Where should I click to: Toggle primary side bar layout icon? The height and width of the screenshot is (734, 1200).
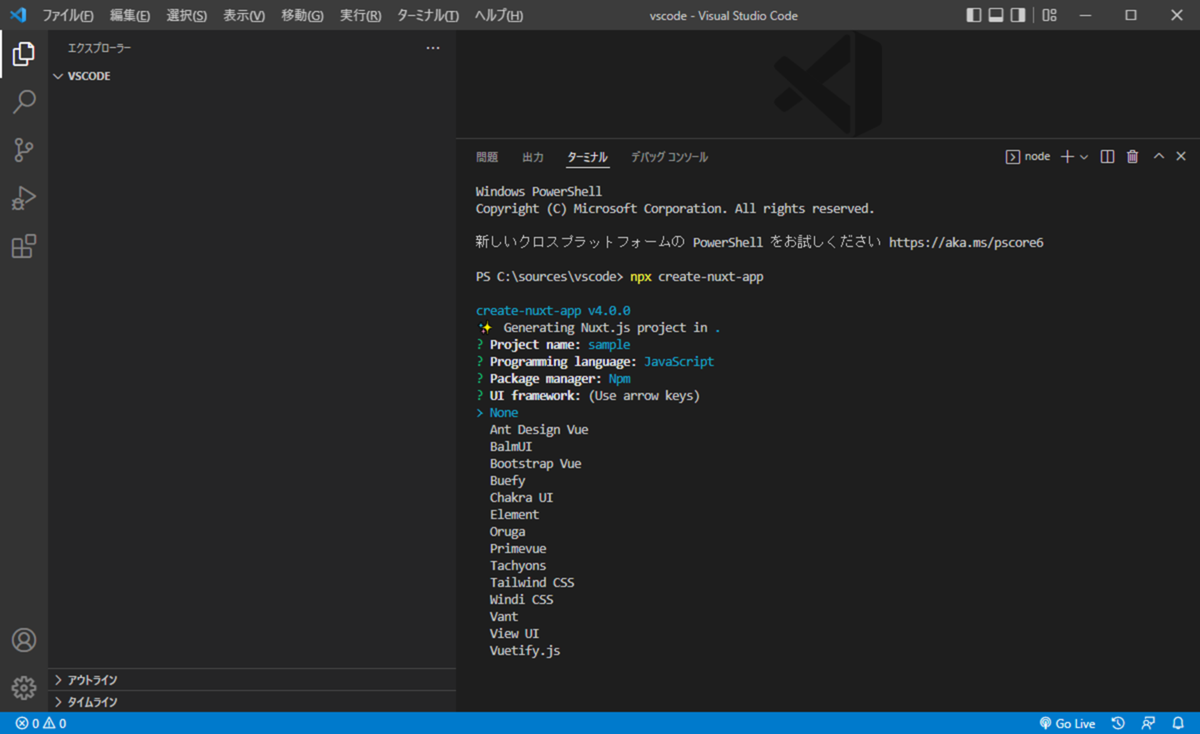pos(974,15)
